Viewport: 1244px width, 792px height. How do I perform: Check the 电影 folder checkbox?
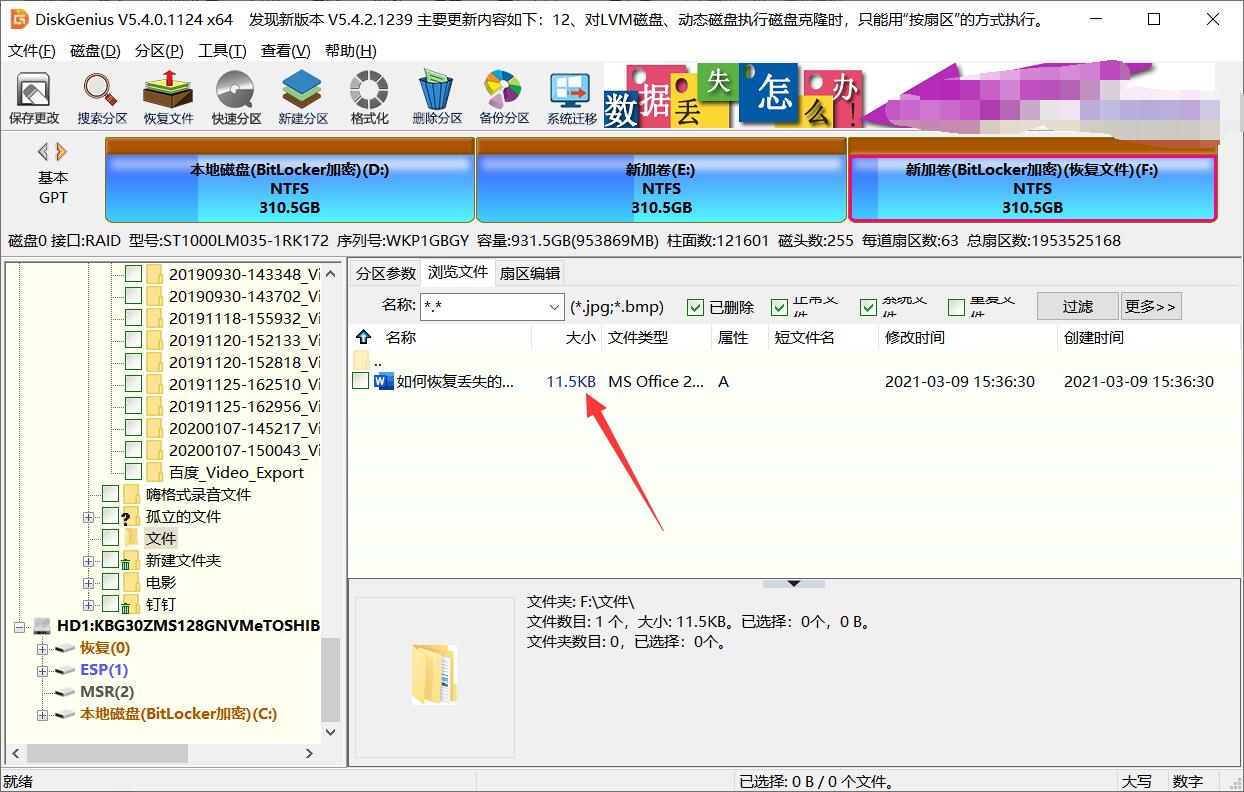[110, 582]
